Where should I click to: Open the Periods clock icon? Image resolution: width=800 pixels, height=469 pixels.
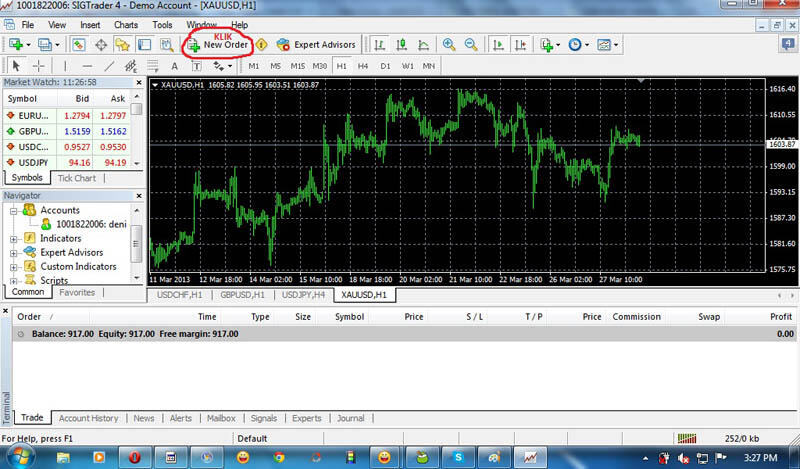575,45
